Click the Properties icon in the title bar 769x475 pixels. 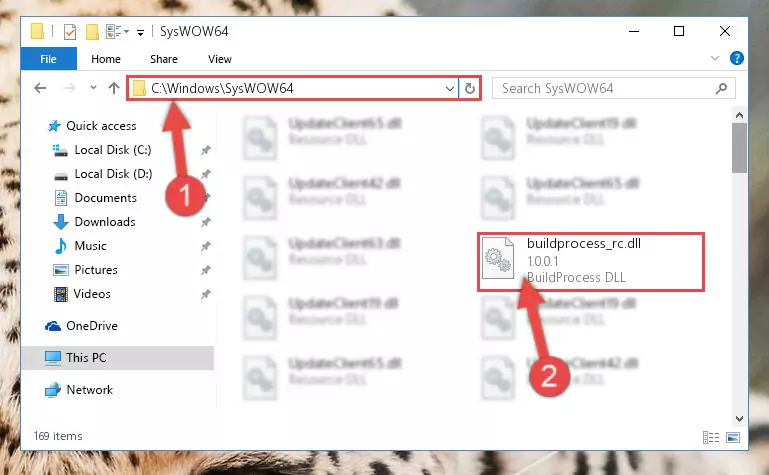point(70,32)
